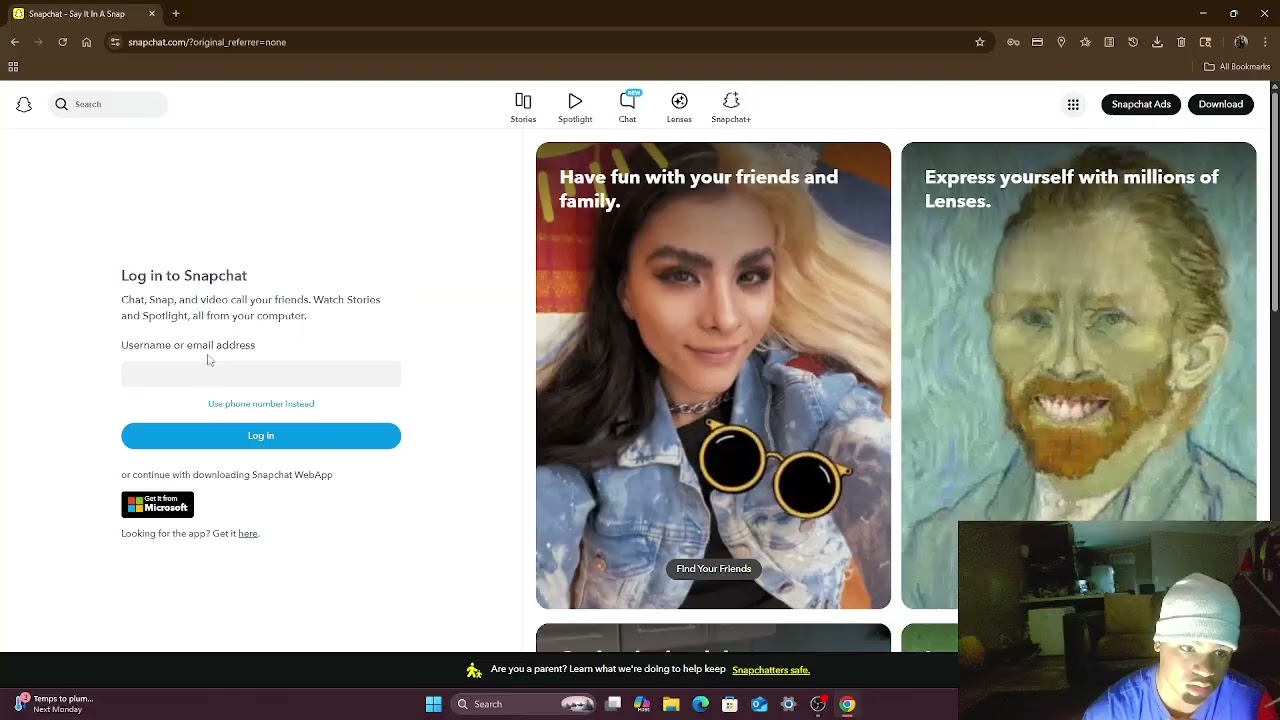Click the browser Home icon
Image resolution: width=1280 pixels, height=720 pixels.
(86, 42)
